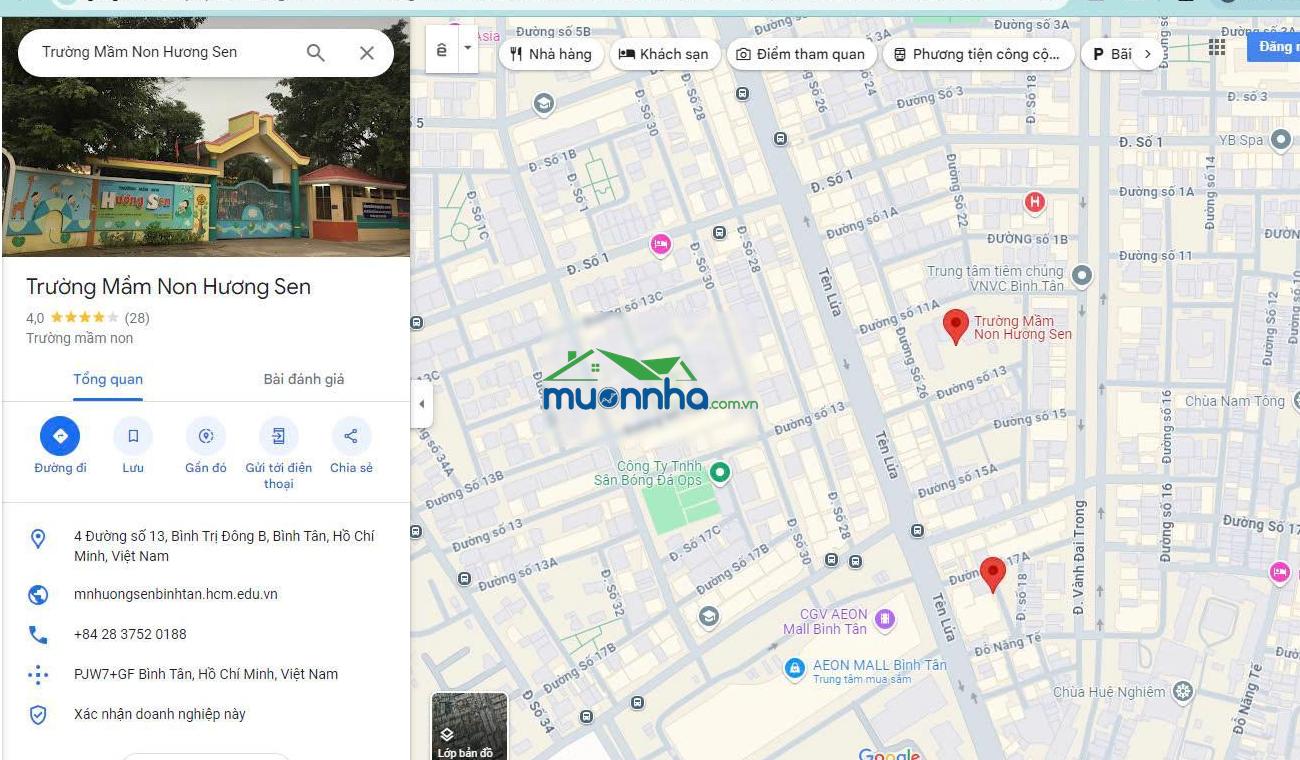
Task: Show more filter chips with right arrow
Action: pos(1148,54)
